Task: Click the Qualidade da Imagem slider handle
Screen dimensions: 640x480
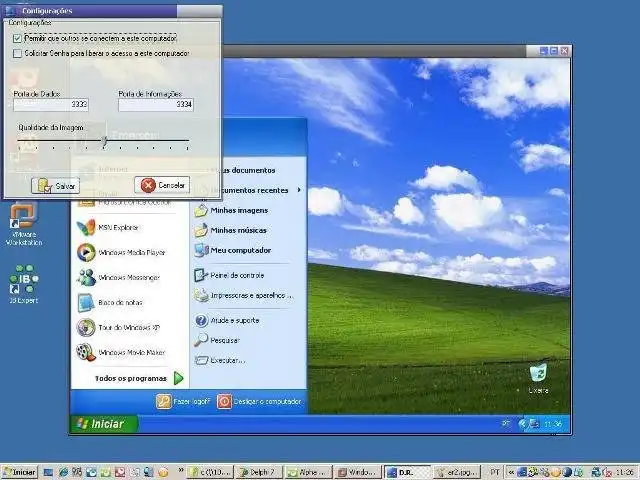Action: point(104,141)
